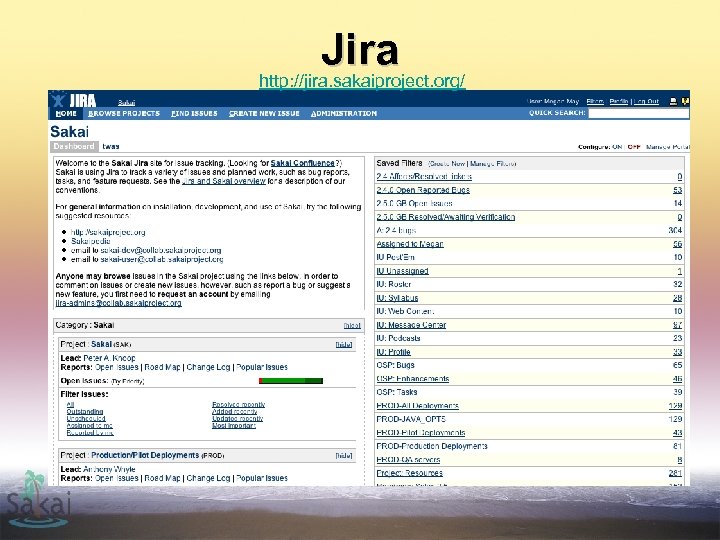Click the yellow help icon in the header
Viewport: 720px width, 540px height.
pyautogui.click(x=686, y=101)
